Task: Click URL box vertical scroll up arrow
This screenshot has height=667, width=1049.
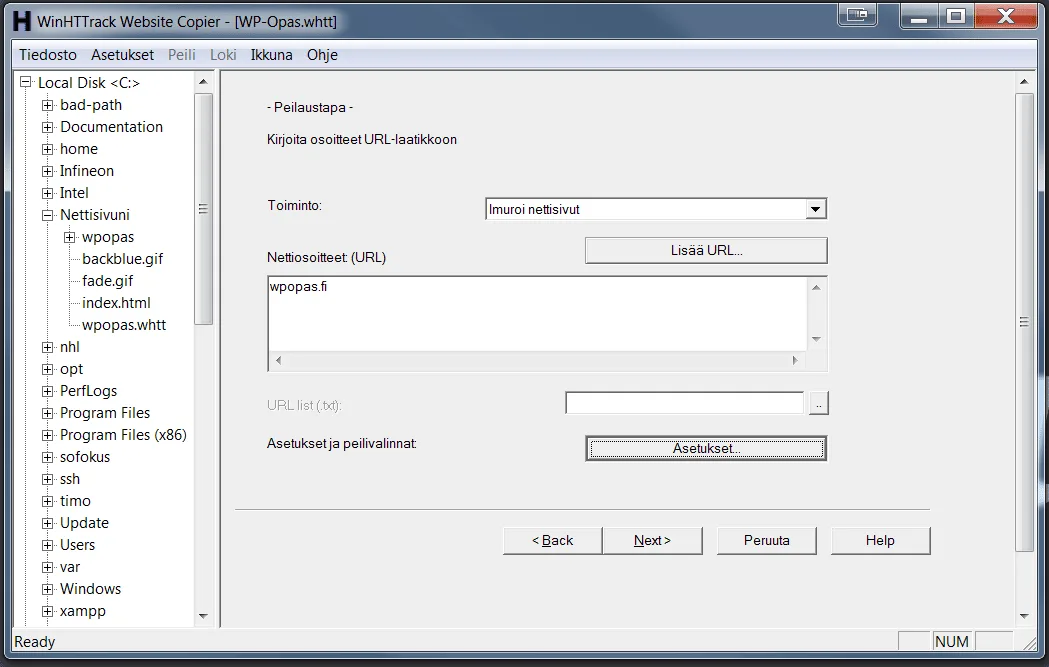Action: pos(816,288)
